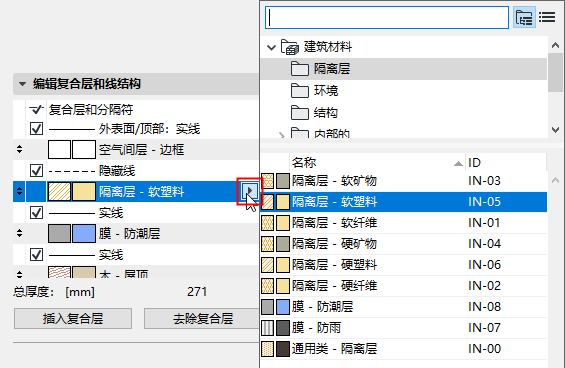Screen dimensions: 565x368
Task: Click ID cell IN-03
Action: click(x=484, y=181)
